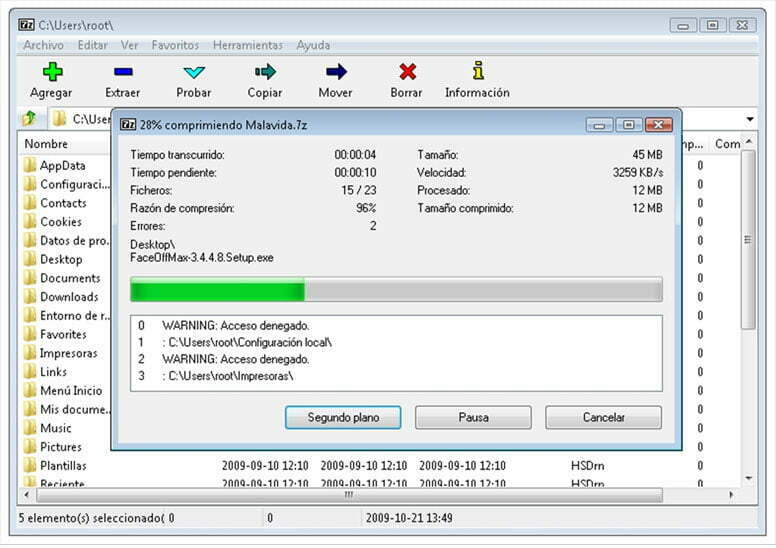Screen dimensions: 776x548
Task: Click the HSDrn attribute in the Plantillas row
Action: (587, 465)
